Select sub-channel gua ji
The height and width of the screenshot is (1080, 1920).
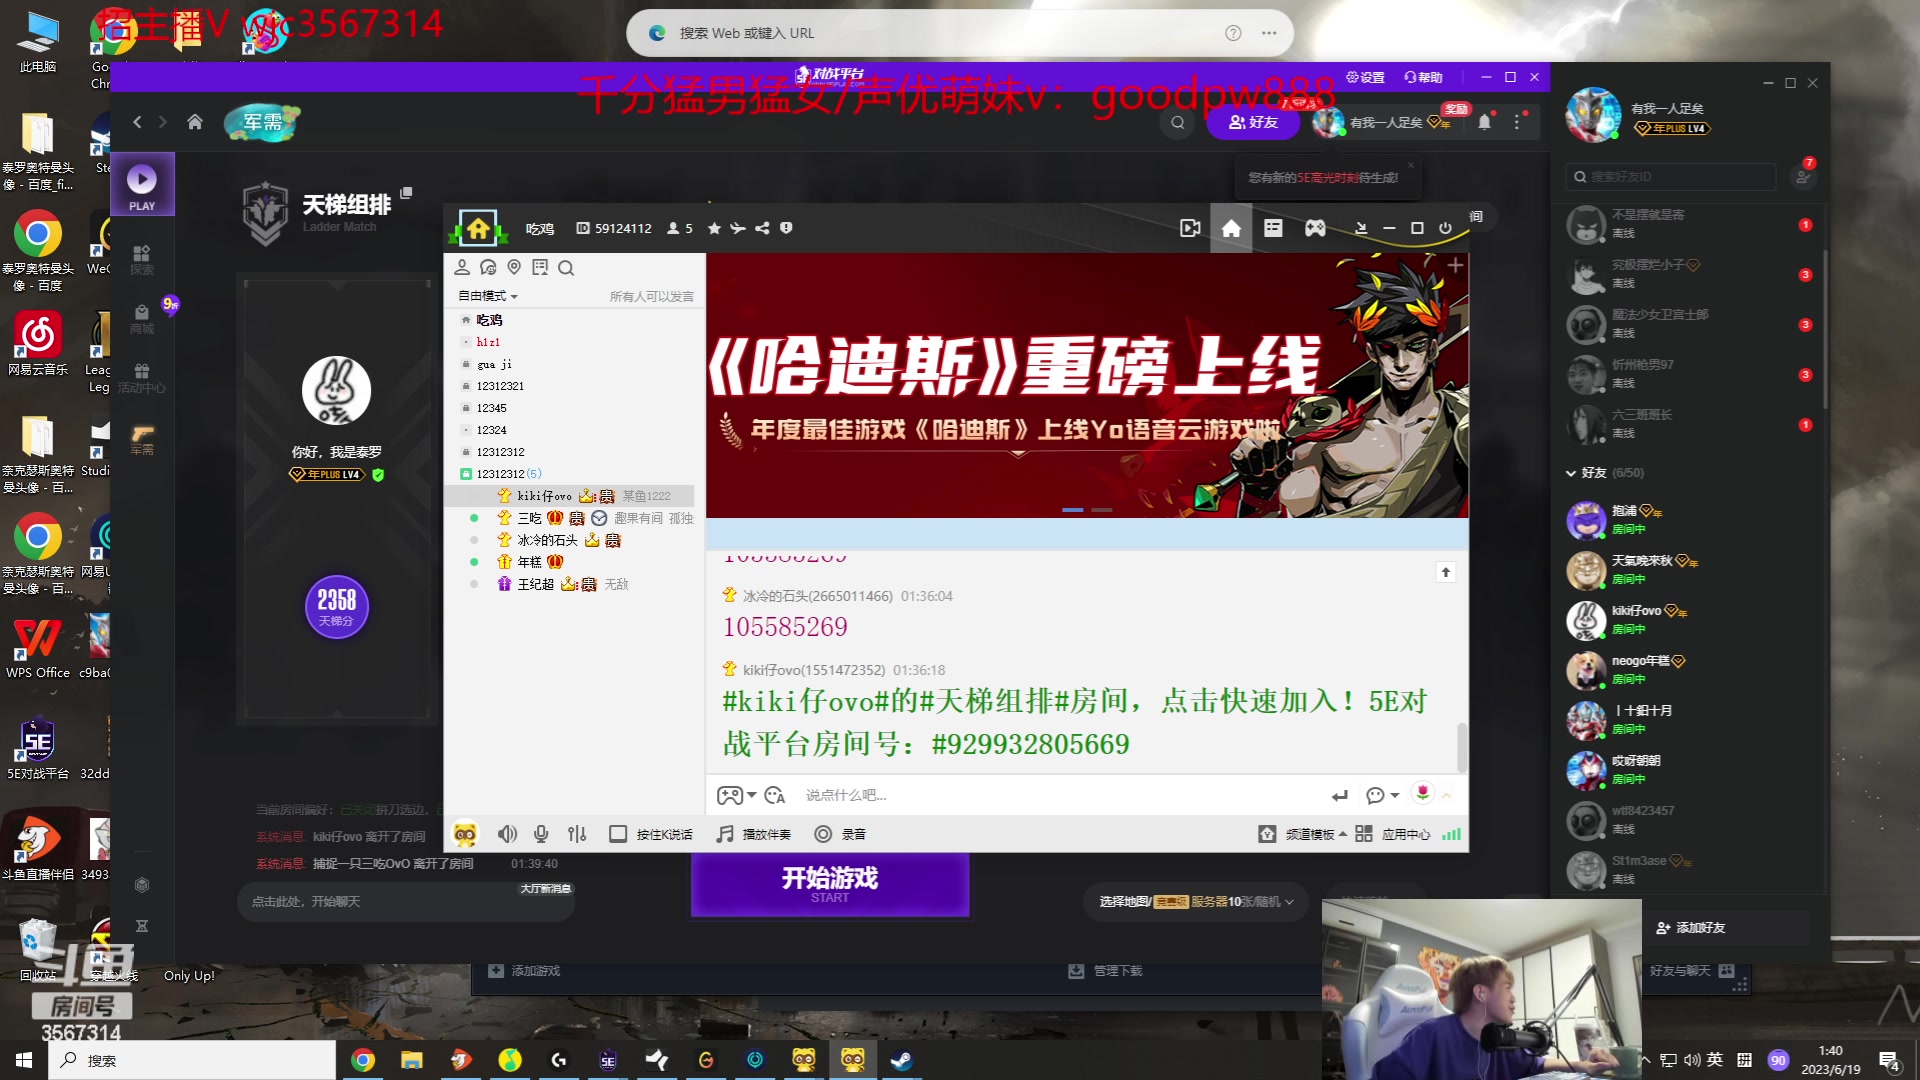[x=494, y=364]
